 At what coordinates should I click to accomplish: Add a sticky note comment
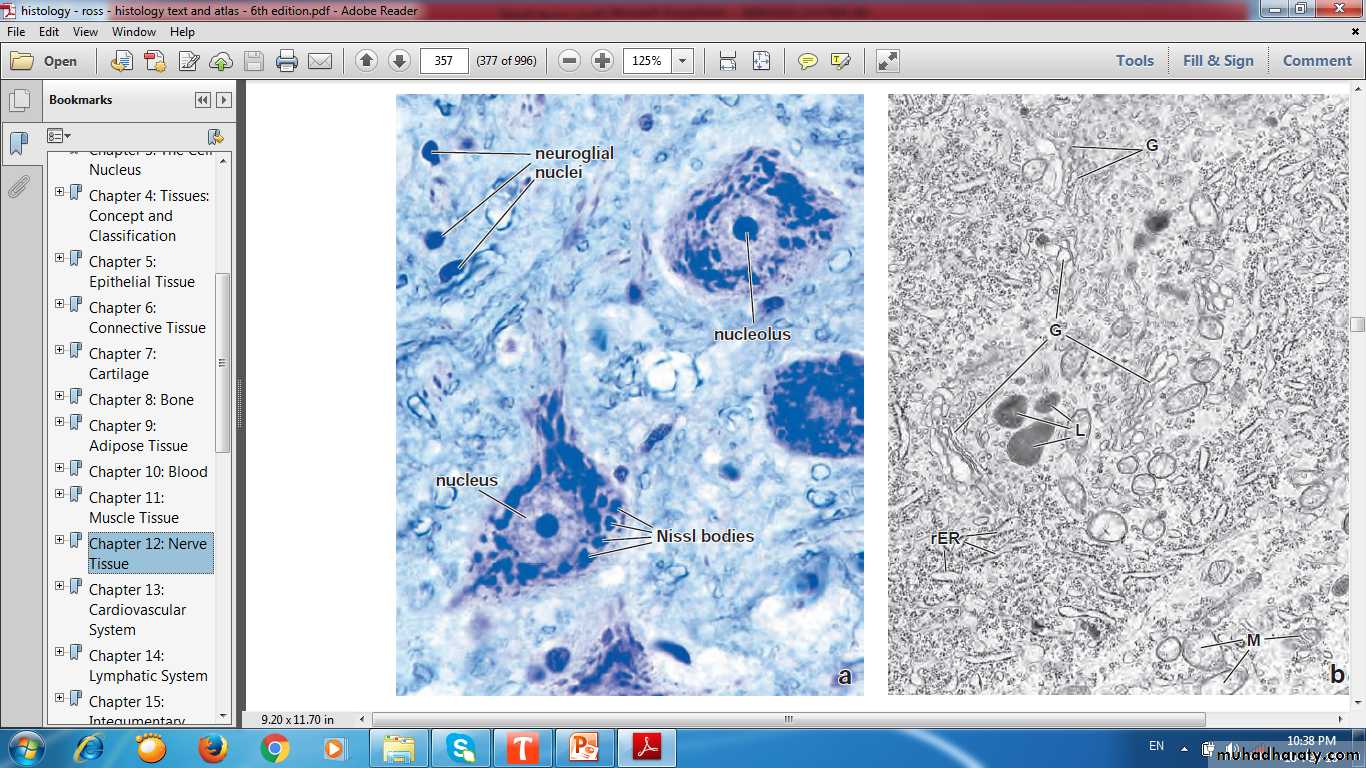(807, 61)
